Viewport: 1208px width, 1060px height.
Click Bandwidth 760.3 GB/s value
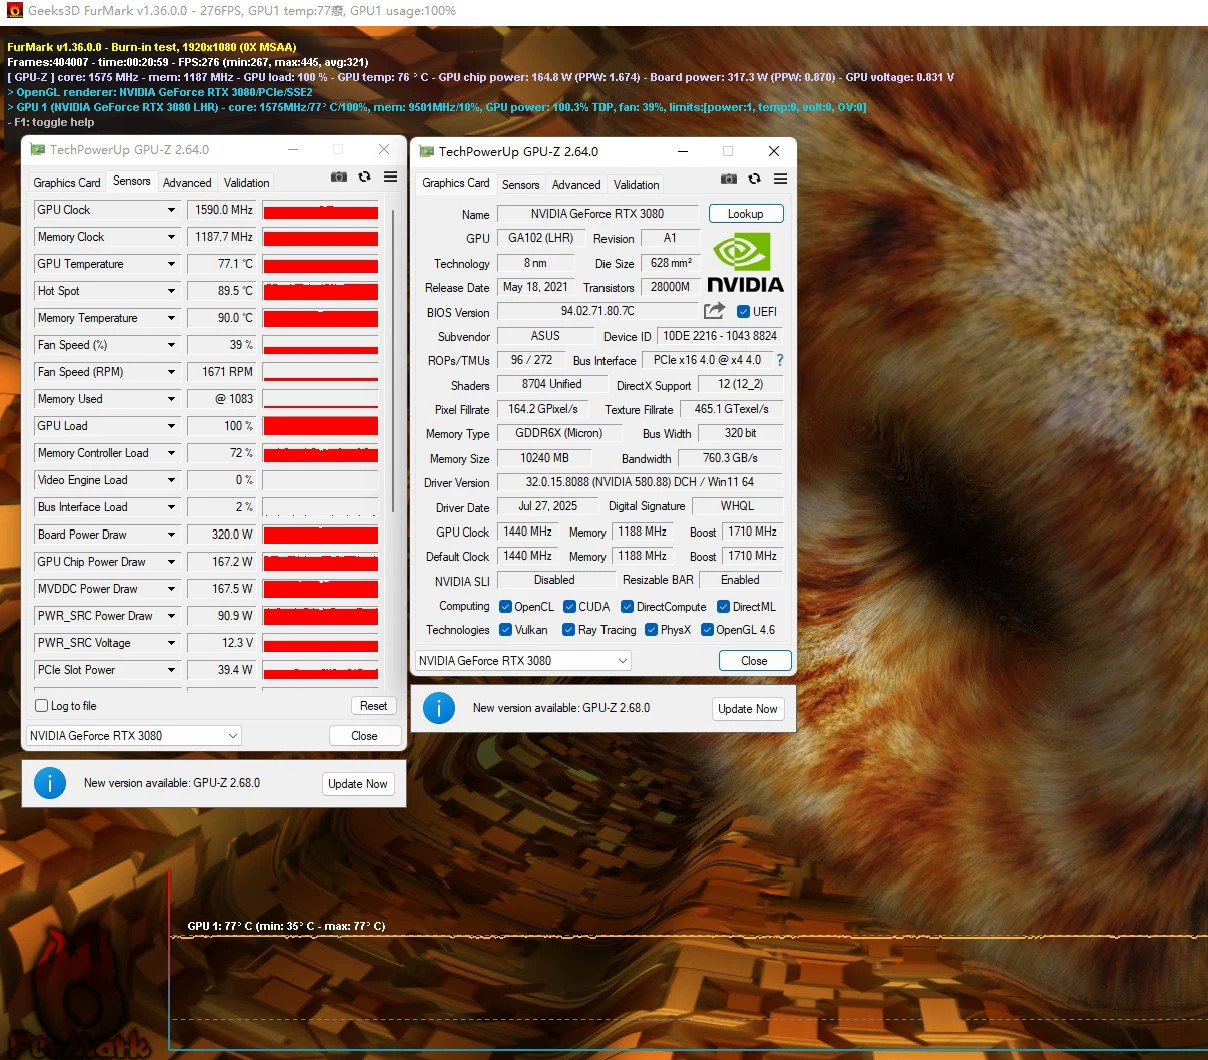pos(730,458)
